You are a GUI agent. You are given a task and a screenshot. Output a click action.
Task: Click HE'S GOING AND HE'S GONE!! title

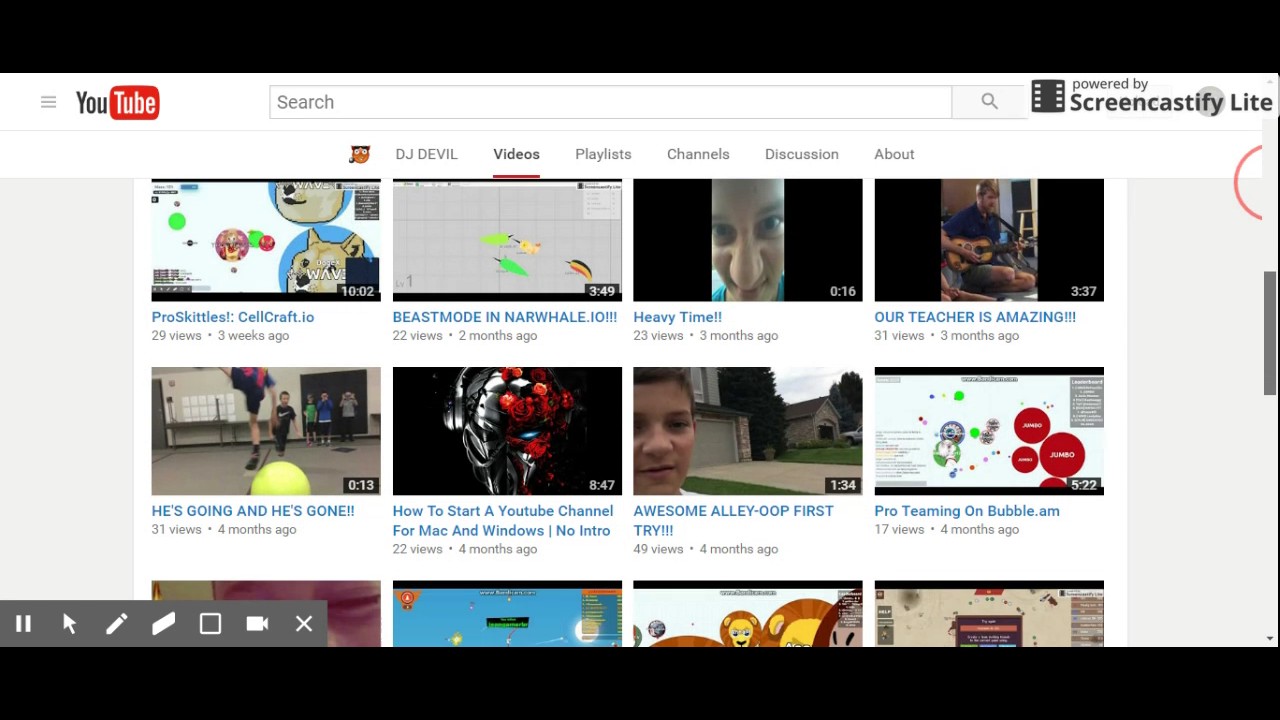253,511
